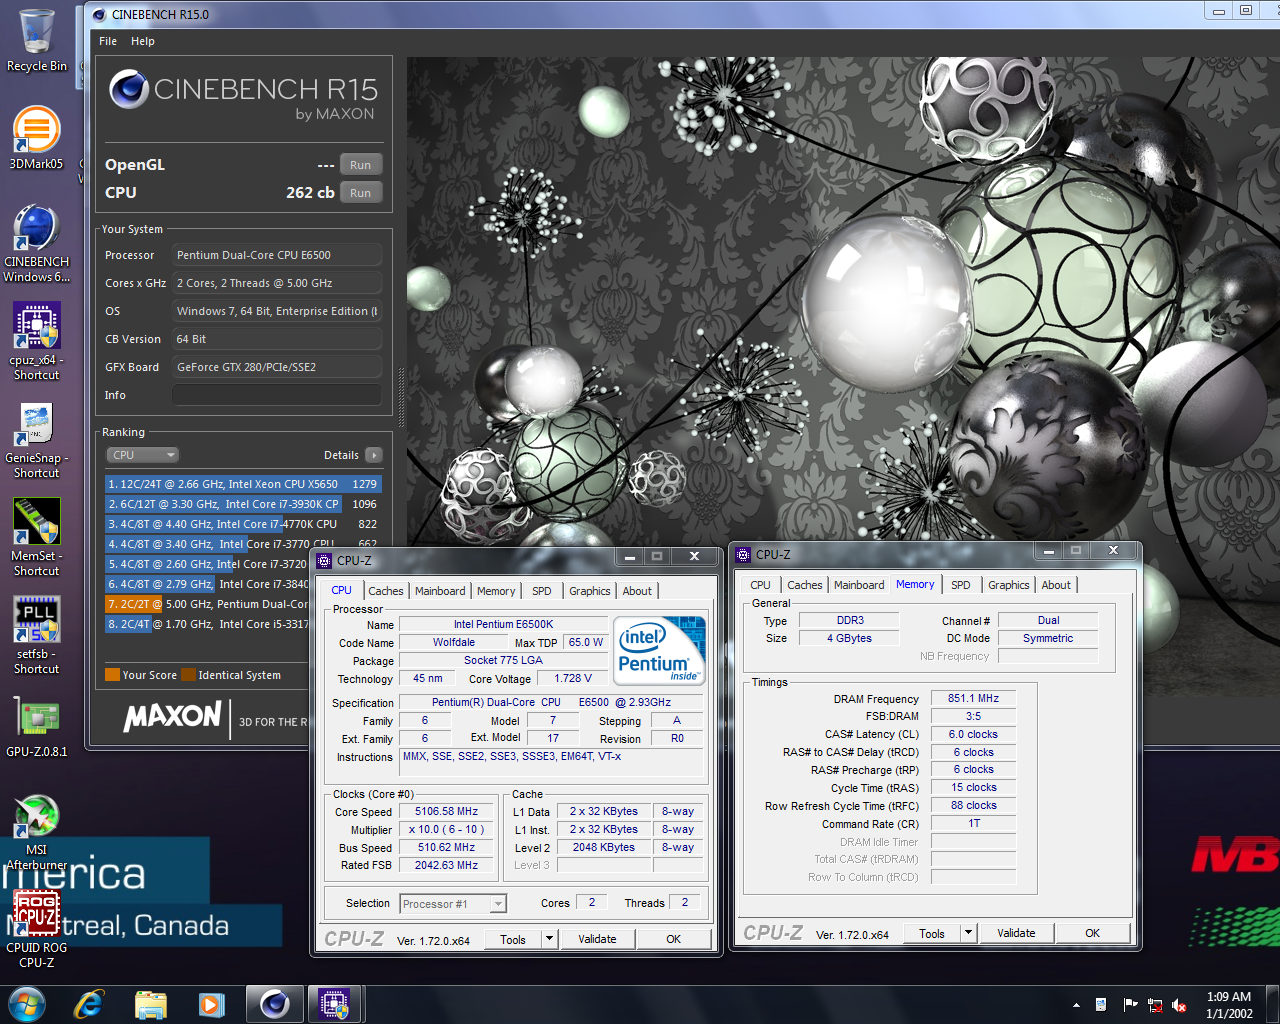Switch to Mainboard tab in right CPU-Z
The width and height of the screenshot is (1280, 1024).
[x=859, y=585]
